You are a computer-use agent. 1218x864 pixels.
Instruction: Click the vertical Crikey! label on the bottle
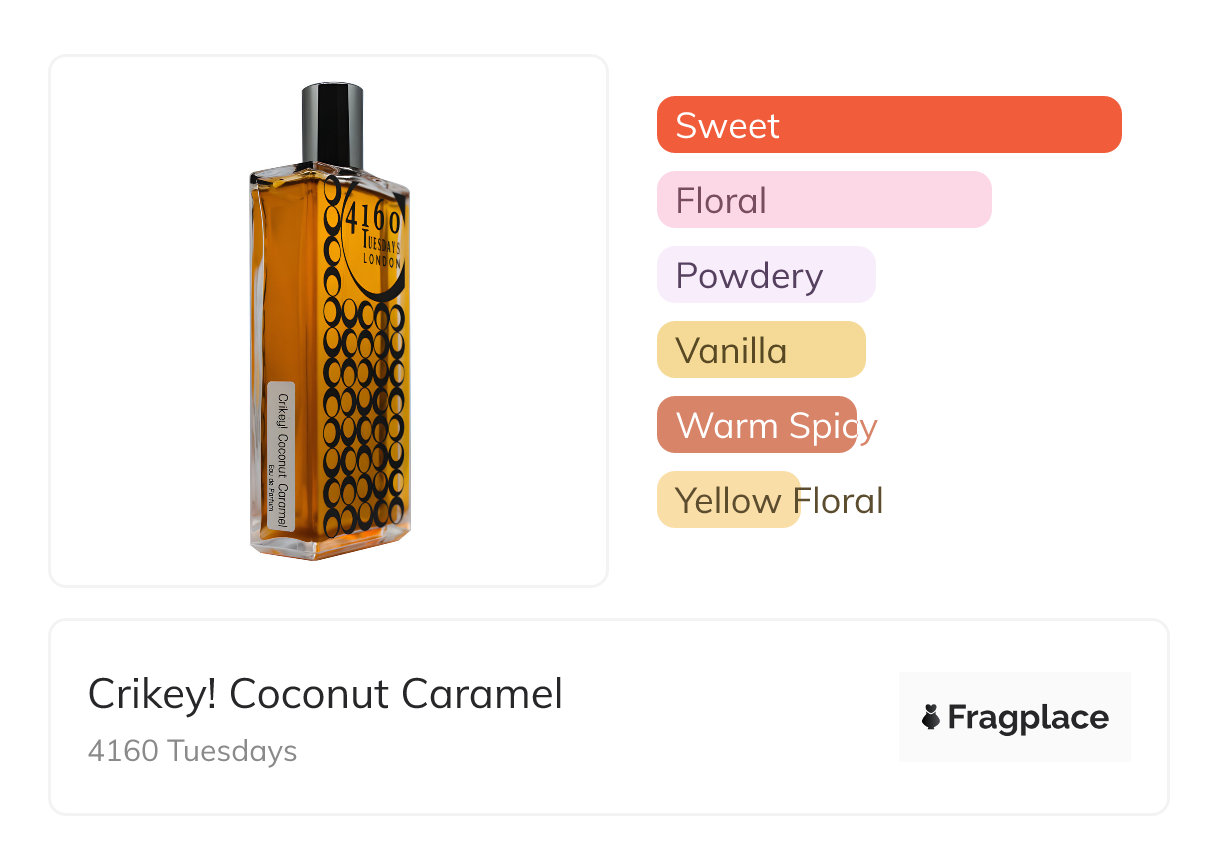tap(281, 458)
